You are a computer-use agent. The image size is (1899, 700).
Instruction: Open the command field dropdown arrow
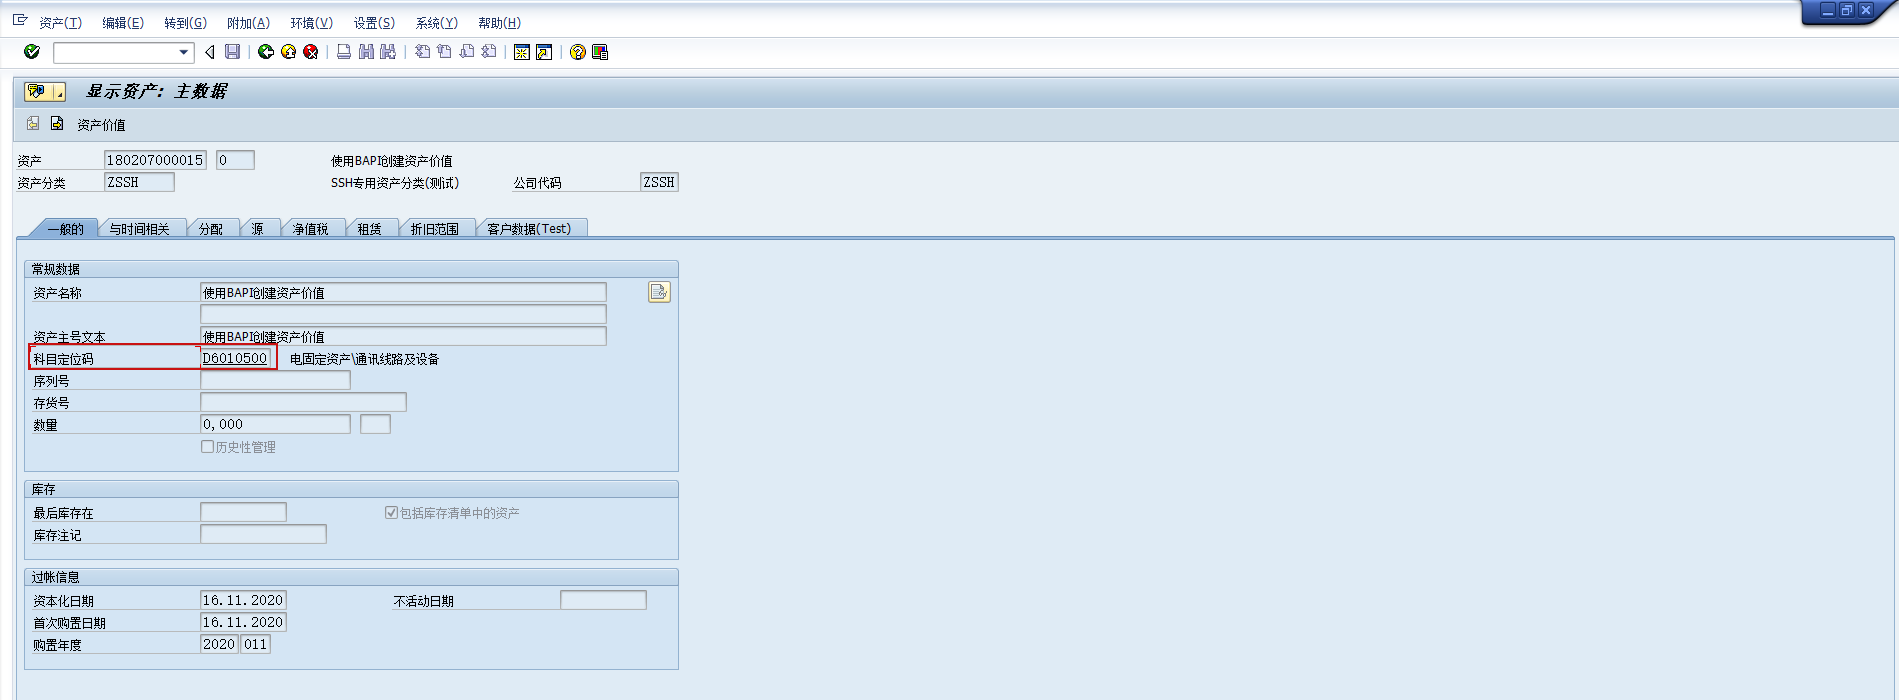pyautogui.click(x=183, y=52)
